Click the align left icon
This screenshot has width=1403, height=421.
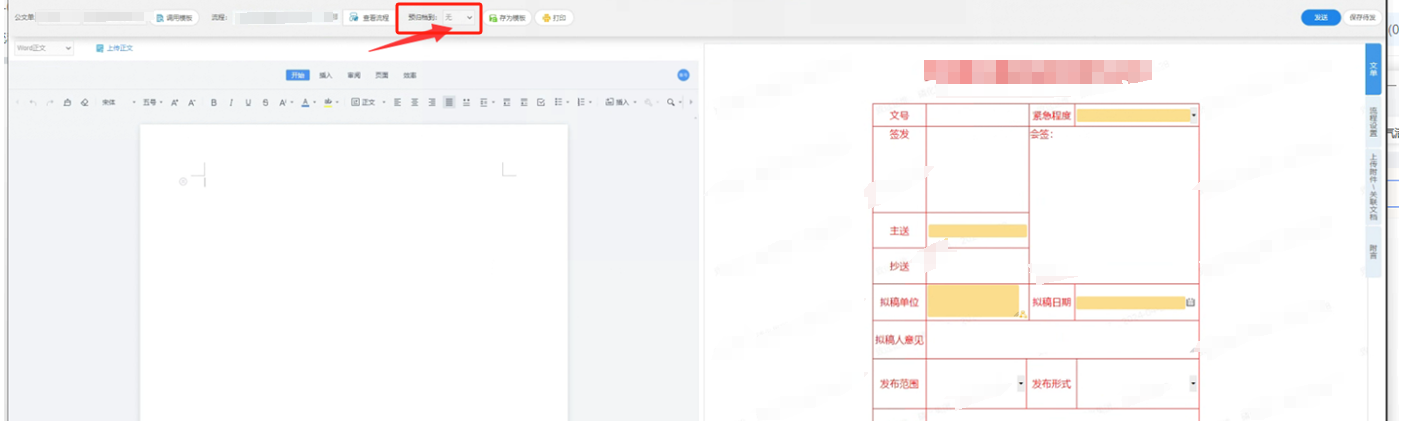[x=397, y=102]
